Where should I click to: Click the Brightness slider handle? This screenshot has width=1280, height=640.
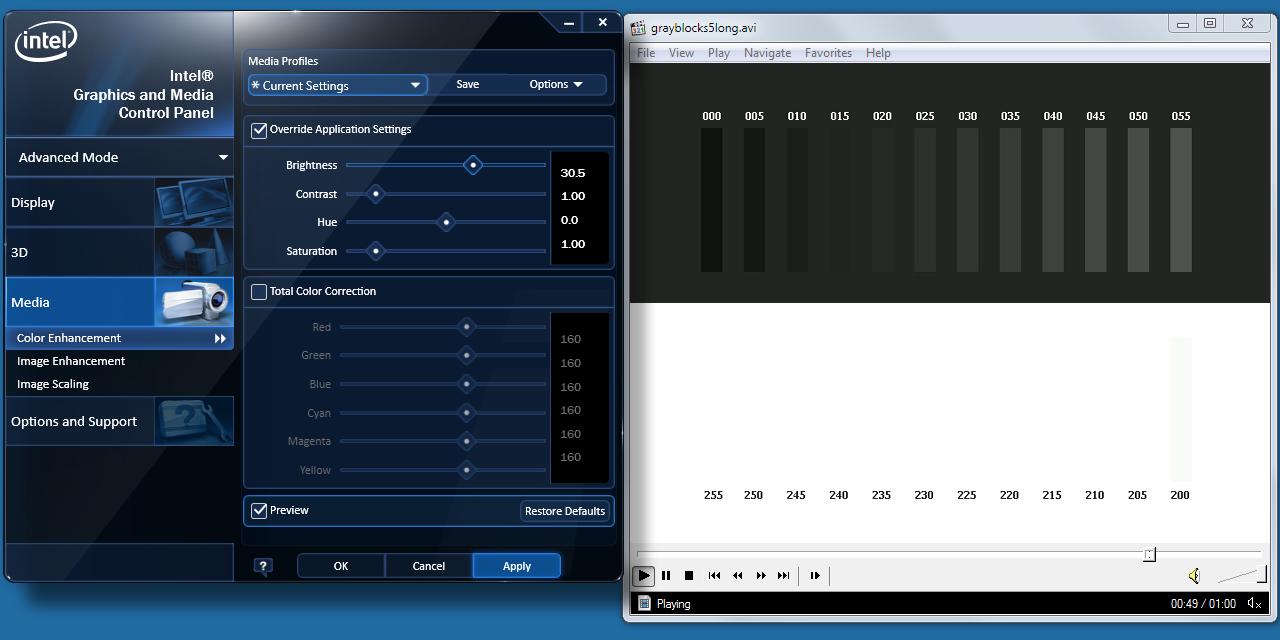point(473,165)
